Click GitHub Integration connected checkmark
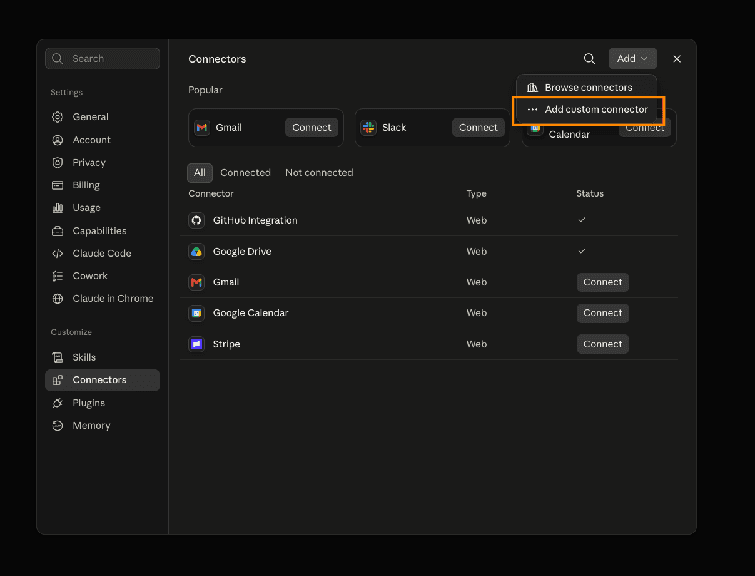Screen dimensions: 755x576 pyautogui.click(x=582, y=220)
